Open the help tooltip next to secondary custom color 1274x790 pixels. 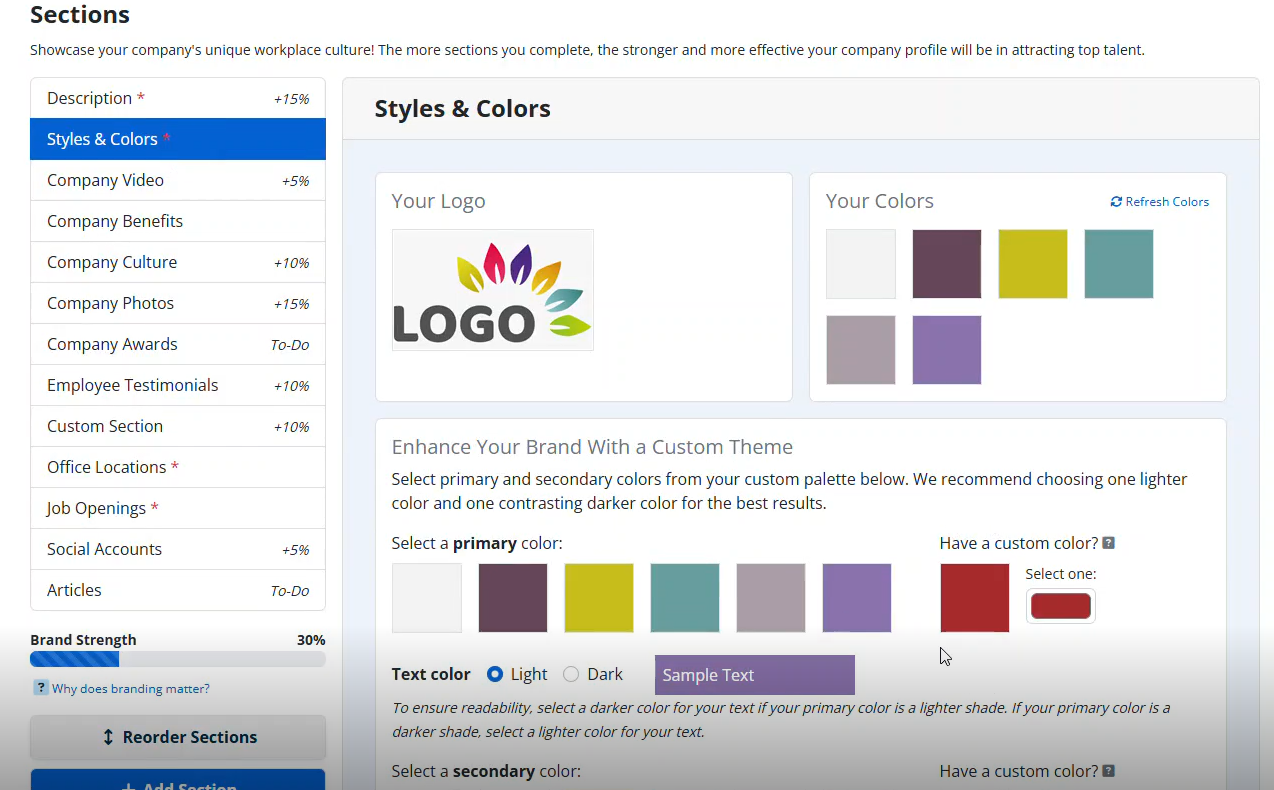click(x=1108, y=771)
